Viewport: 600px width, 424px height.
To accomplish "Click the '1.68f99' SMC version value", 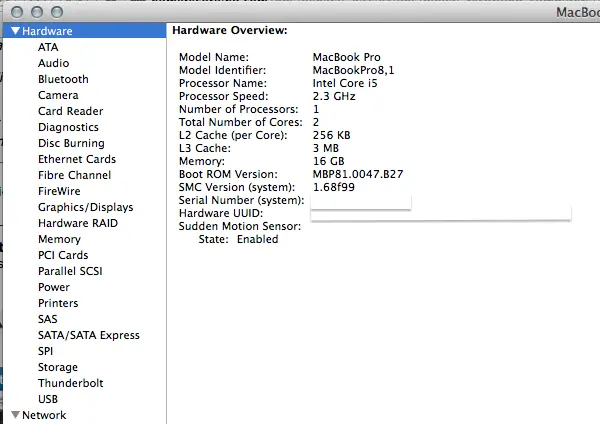I will tap(334, 187).
